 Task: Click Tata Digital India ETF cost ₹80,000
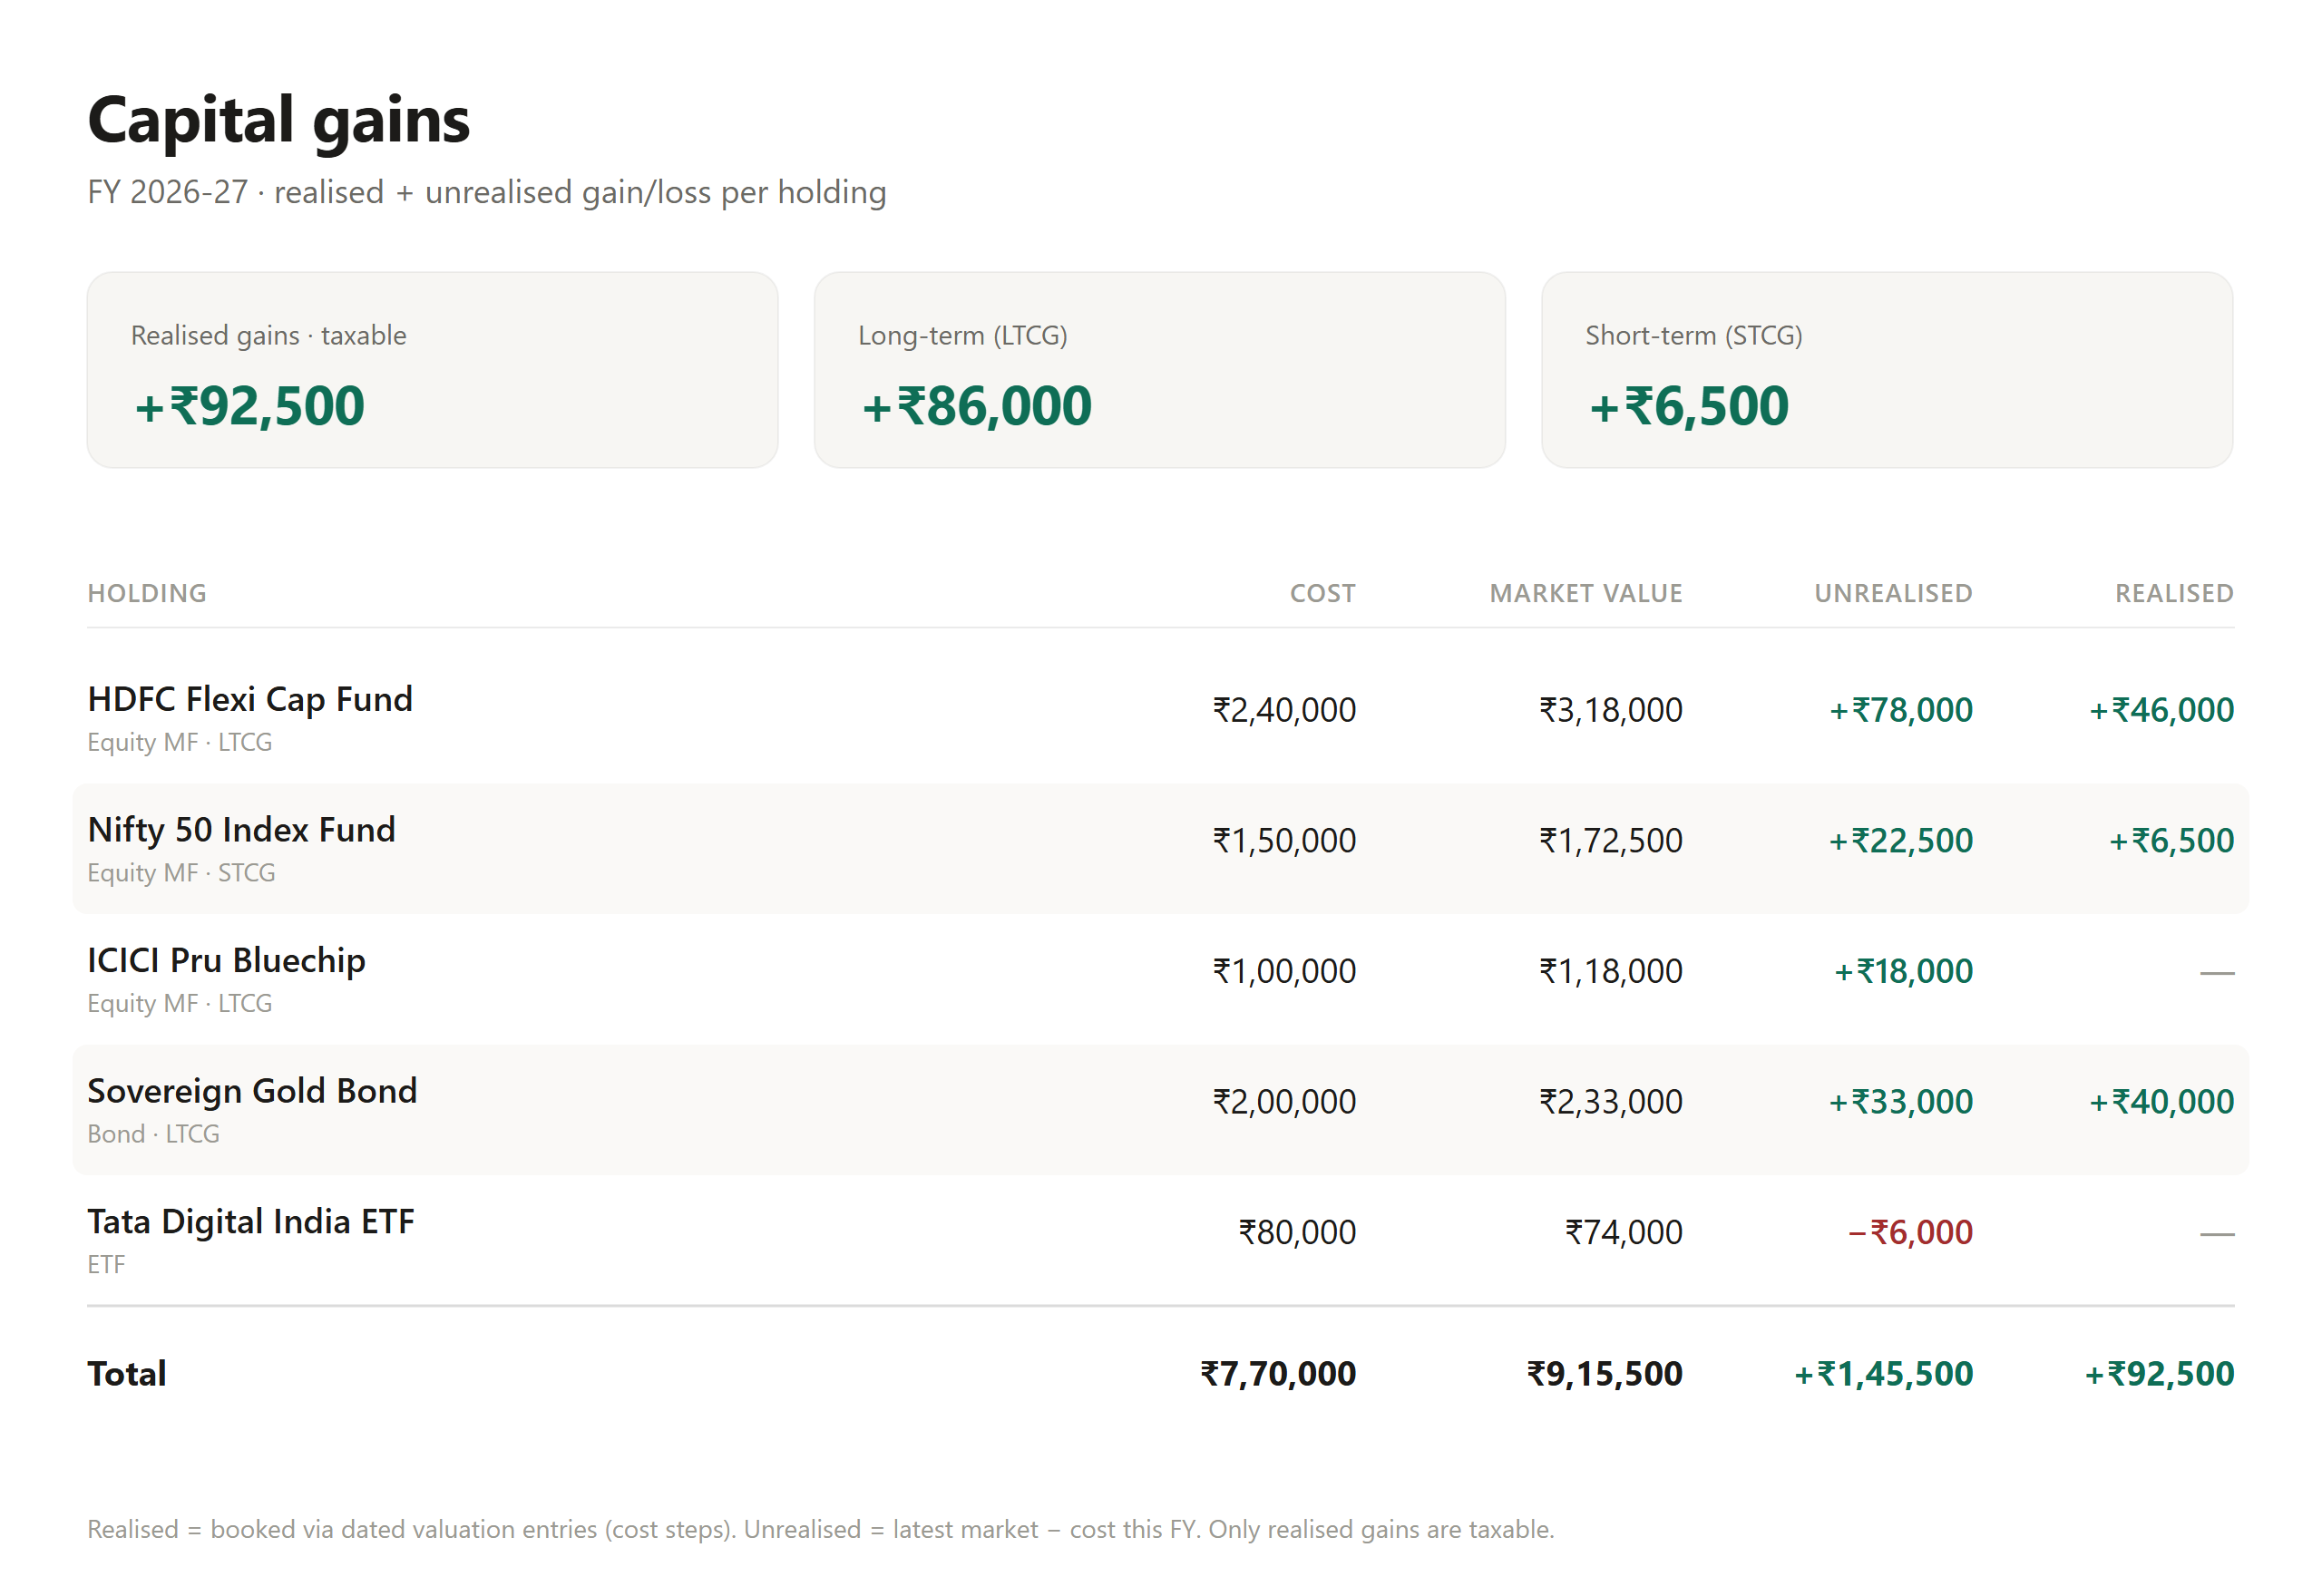(x=1297, y=1233)
